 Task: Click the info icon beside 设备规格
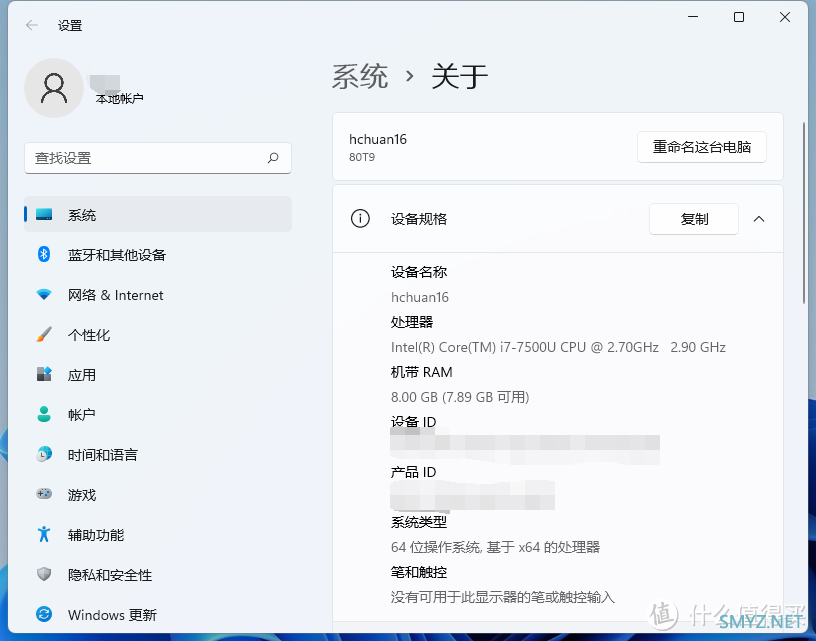(360, 219)
